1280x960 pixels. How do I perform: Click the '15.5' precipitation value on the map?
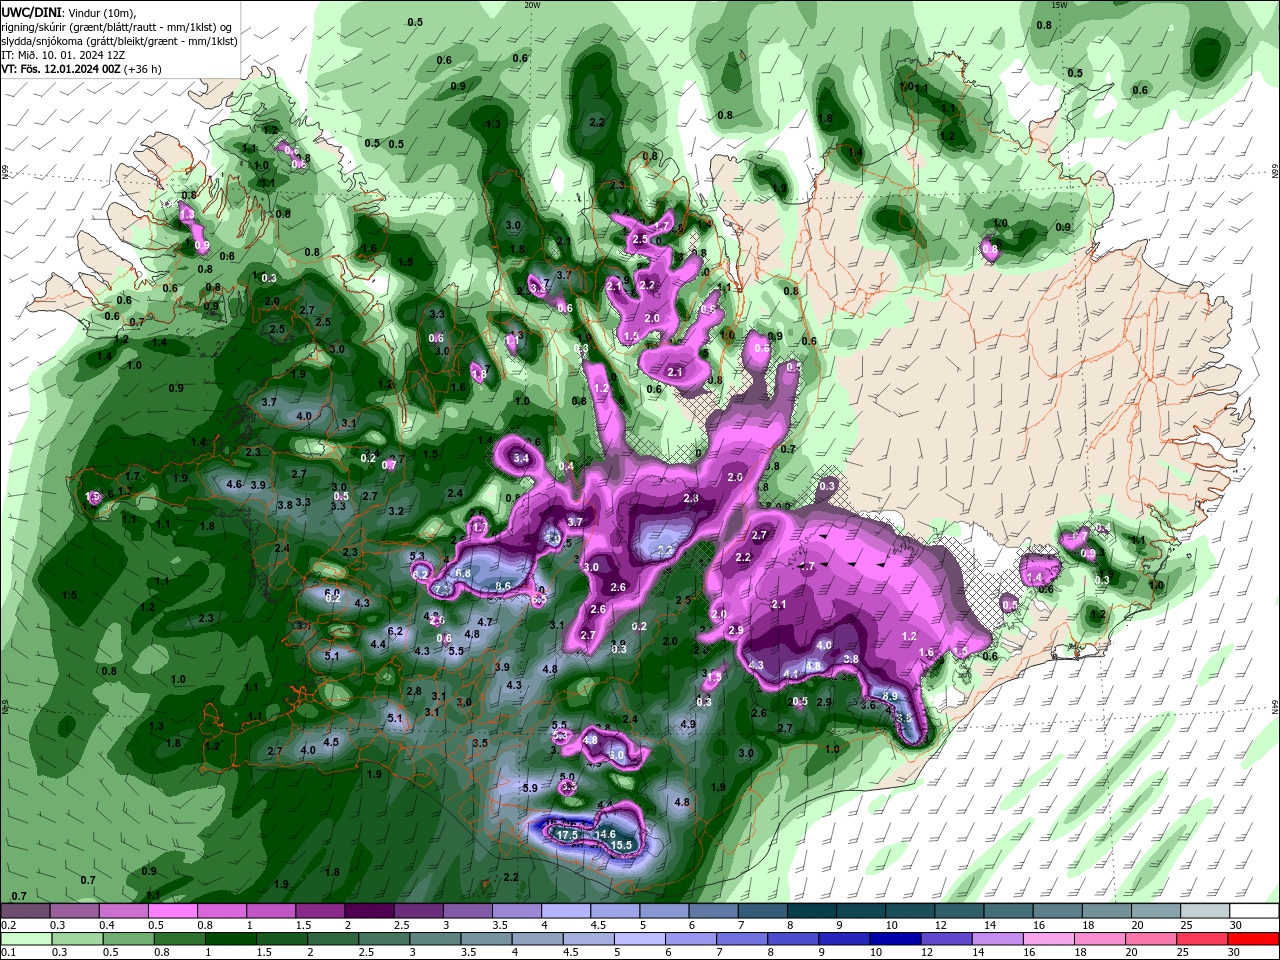tap(622, 846)
